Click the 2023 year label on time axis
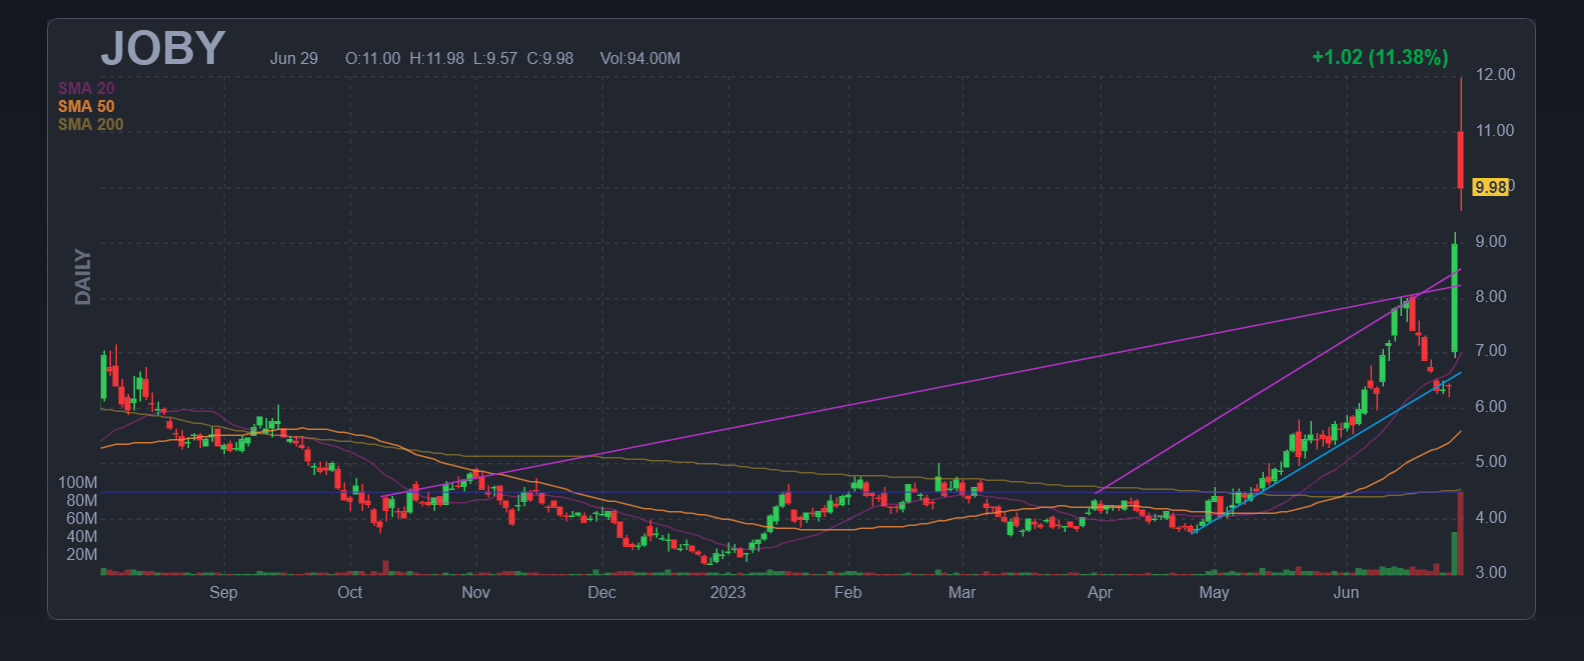Viewport: 1584px width, 661px height. pyautogui.click(x=728, y=592)
